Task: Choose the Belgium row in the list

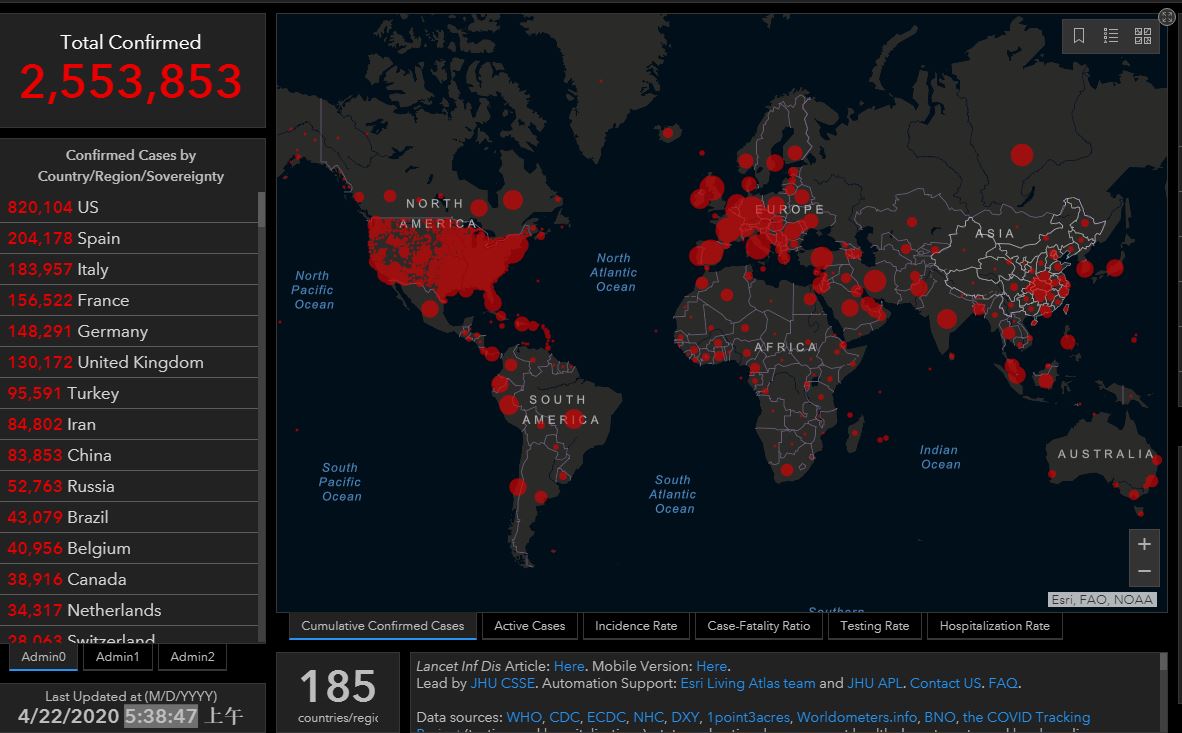Action: (129, 548)
